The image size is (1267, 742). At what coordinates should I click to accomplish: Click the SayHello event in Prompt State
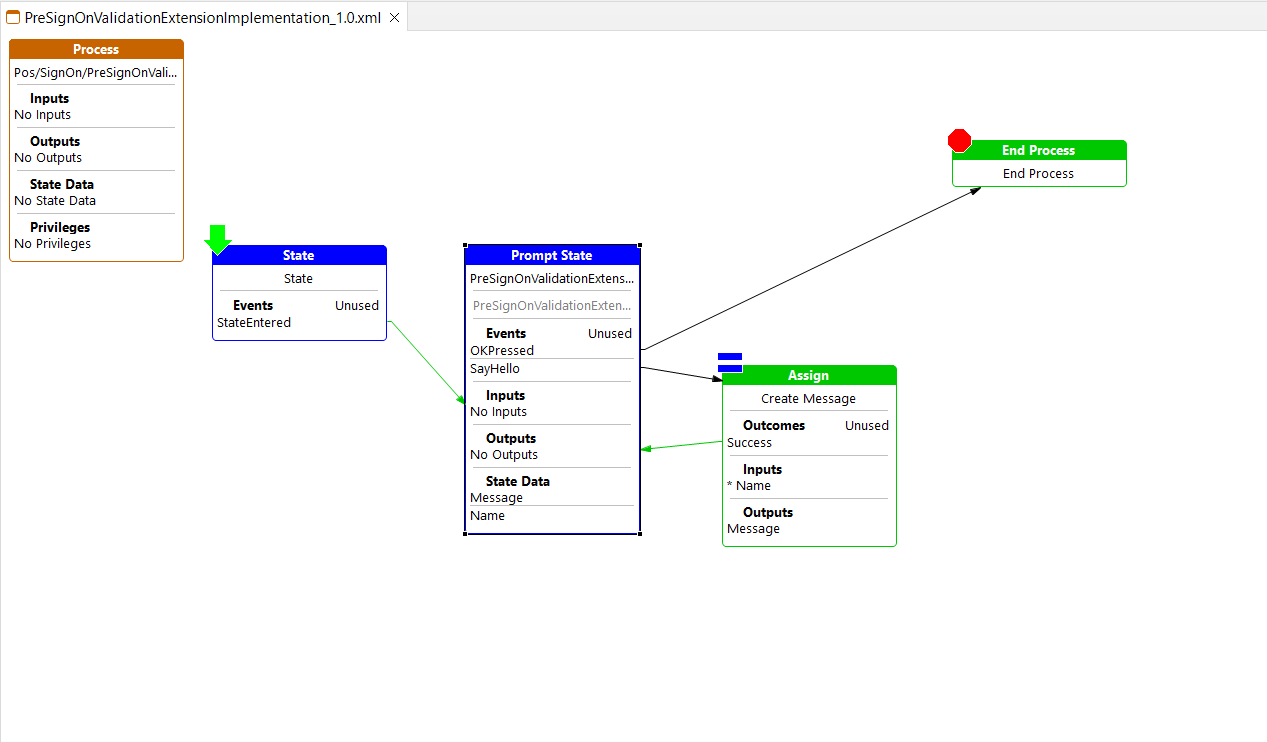coord(495,369)
